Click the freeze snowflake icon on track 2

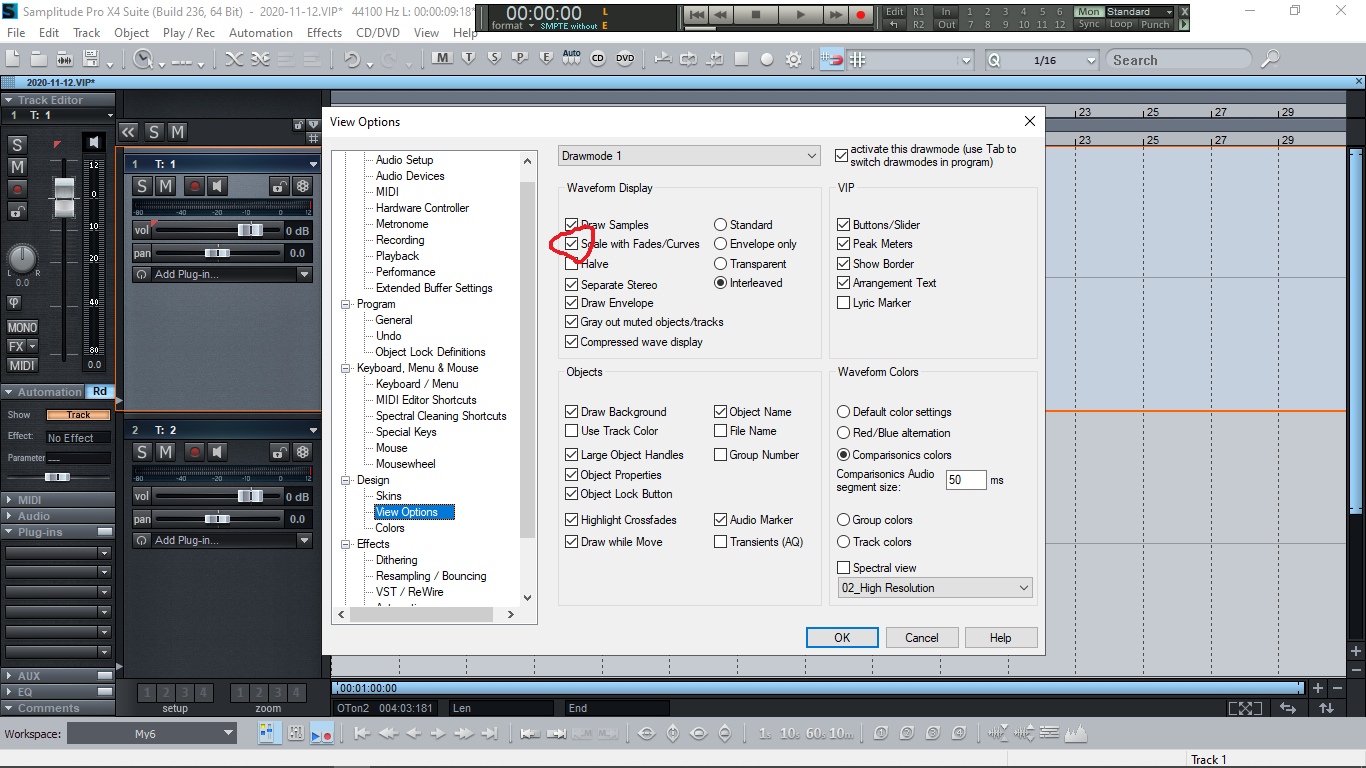coord(303,452)
